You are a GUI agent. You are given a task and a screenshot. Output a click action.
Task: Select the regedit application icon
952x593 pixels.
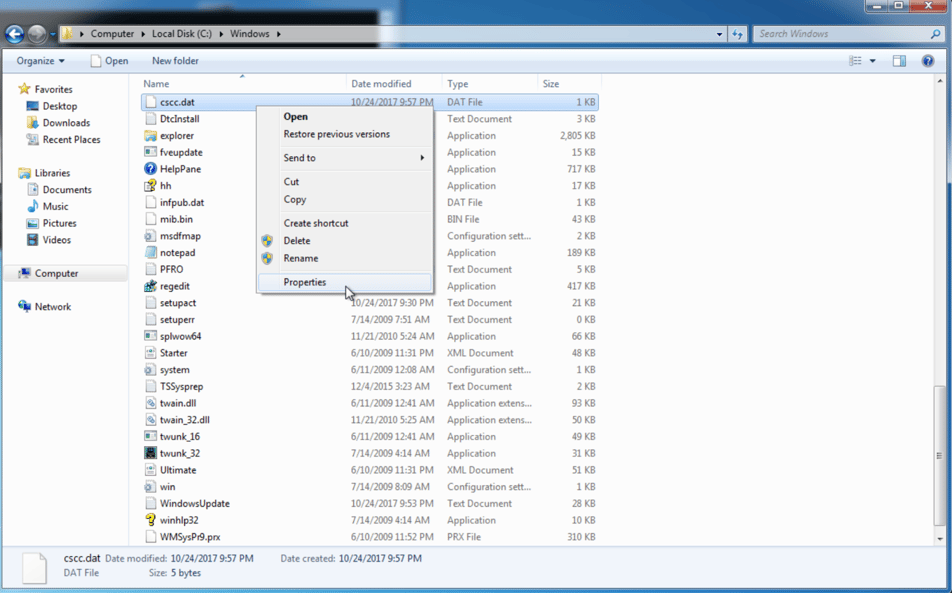[151, 286]
